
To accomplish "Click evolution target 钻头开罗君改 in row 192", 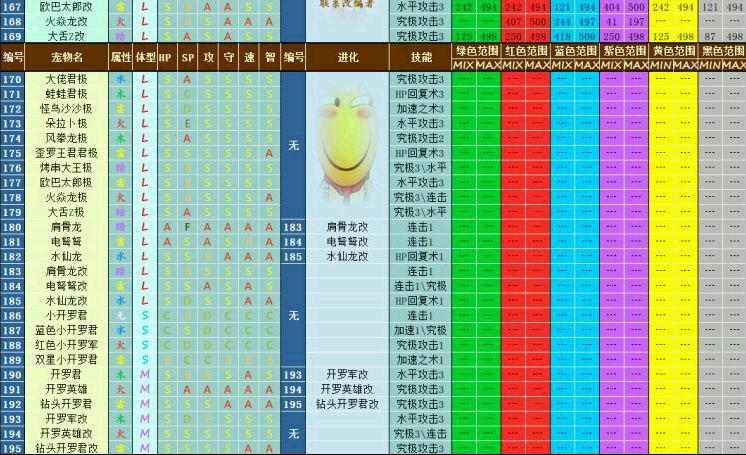I will (348, 404).
